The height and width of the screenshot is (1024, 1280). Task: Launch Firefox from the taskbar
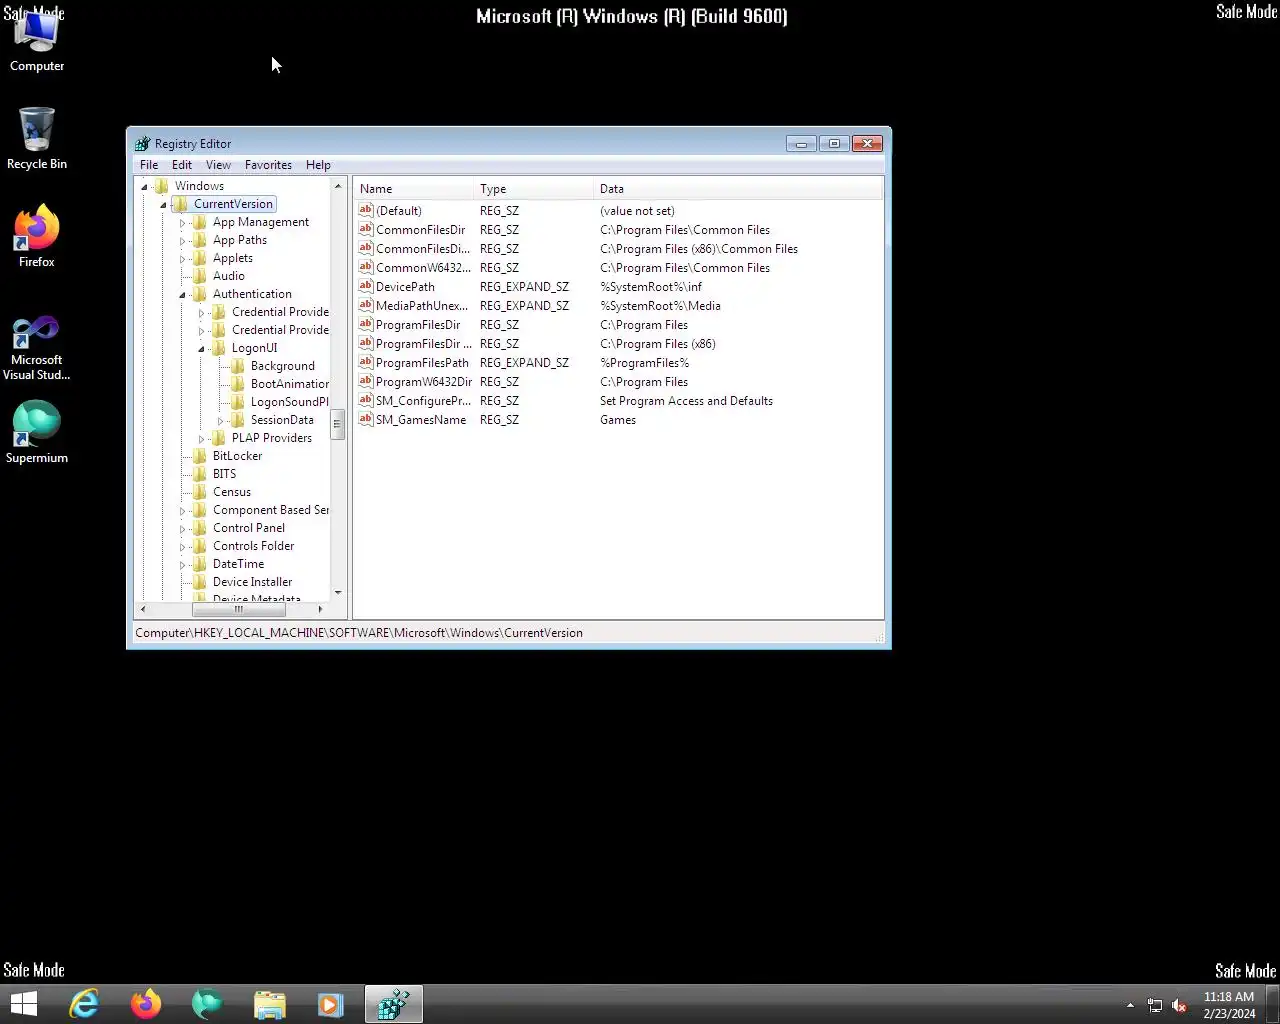pos(146,1004)
